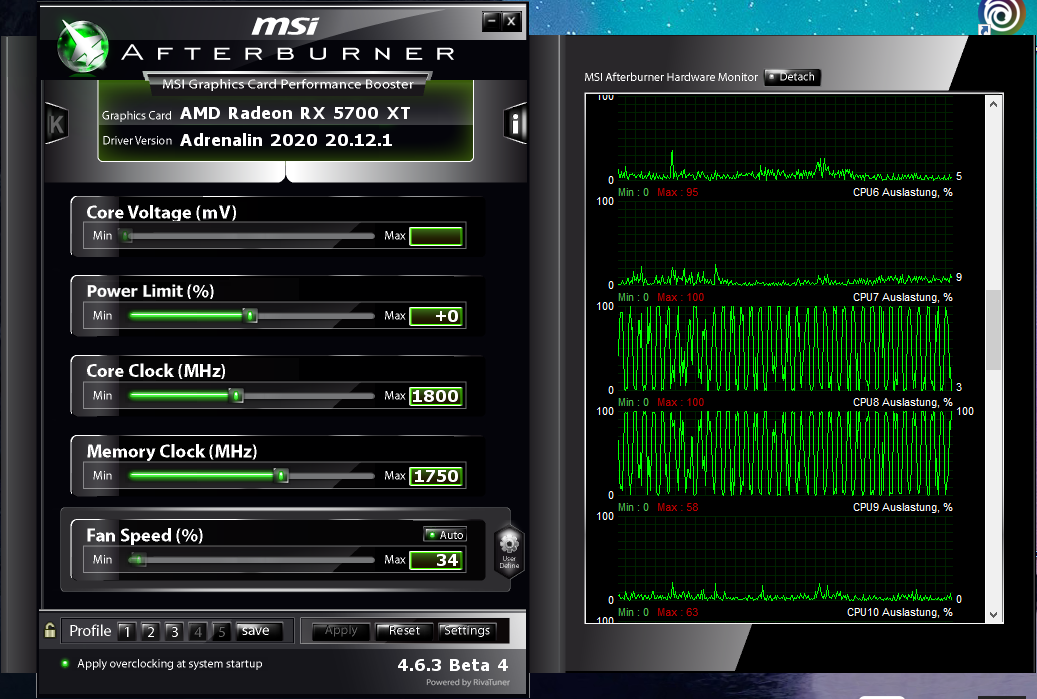Toggle the profile lock padlock icon
The height and width of the screenshot is (699, 1037).
click(50, 630)
